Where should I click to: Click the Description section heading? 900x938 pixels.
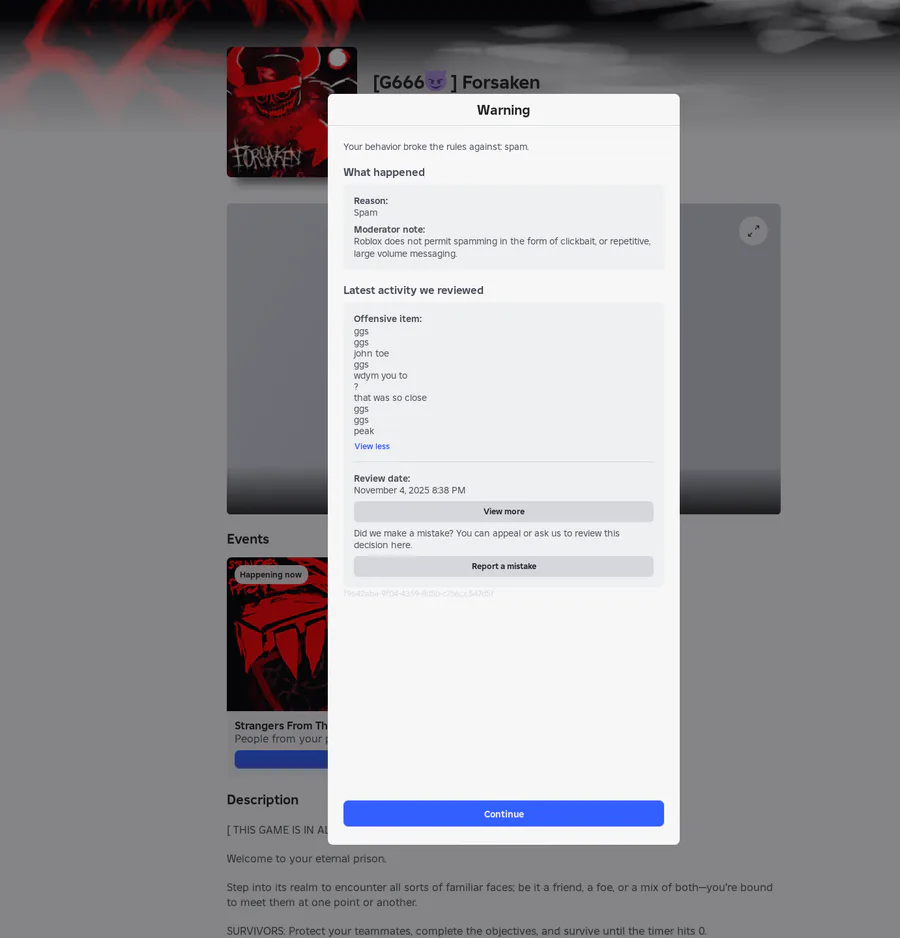pyautogui.click(x=262, y=800)
